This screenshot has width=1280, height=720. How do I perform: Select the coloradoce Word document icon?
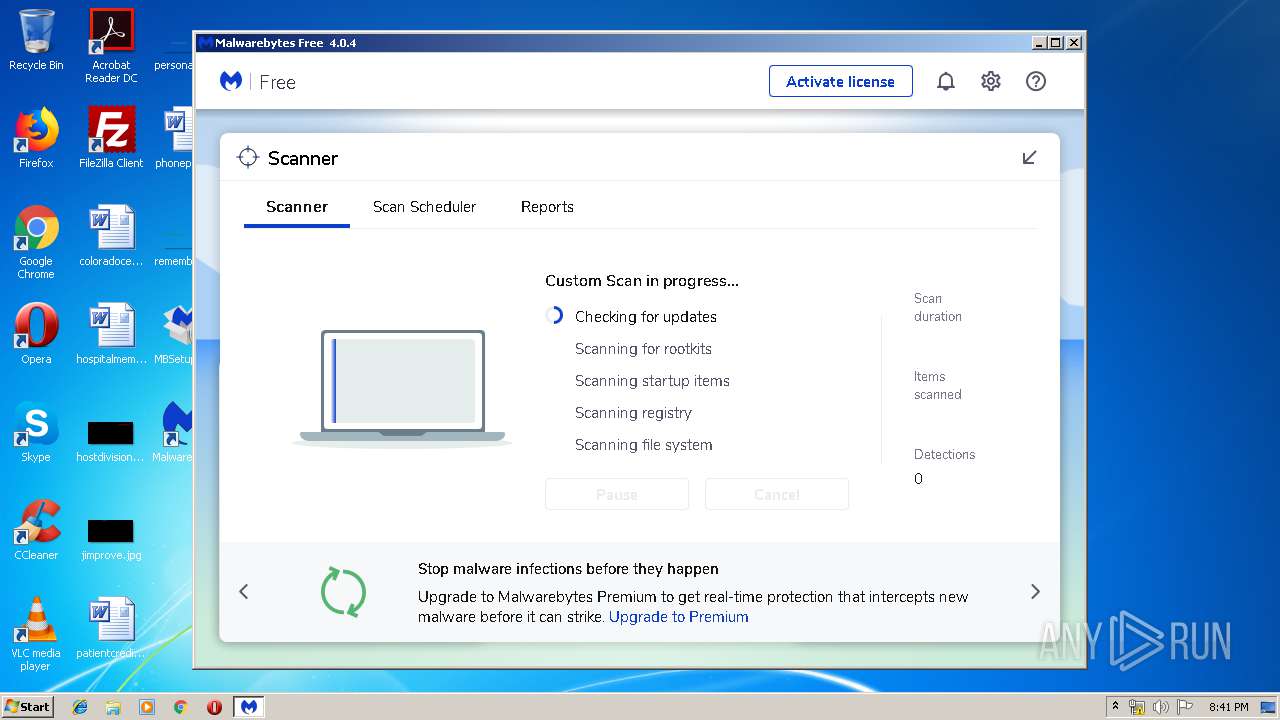click(111, 236)
